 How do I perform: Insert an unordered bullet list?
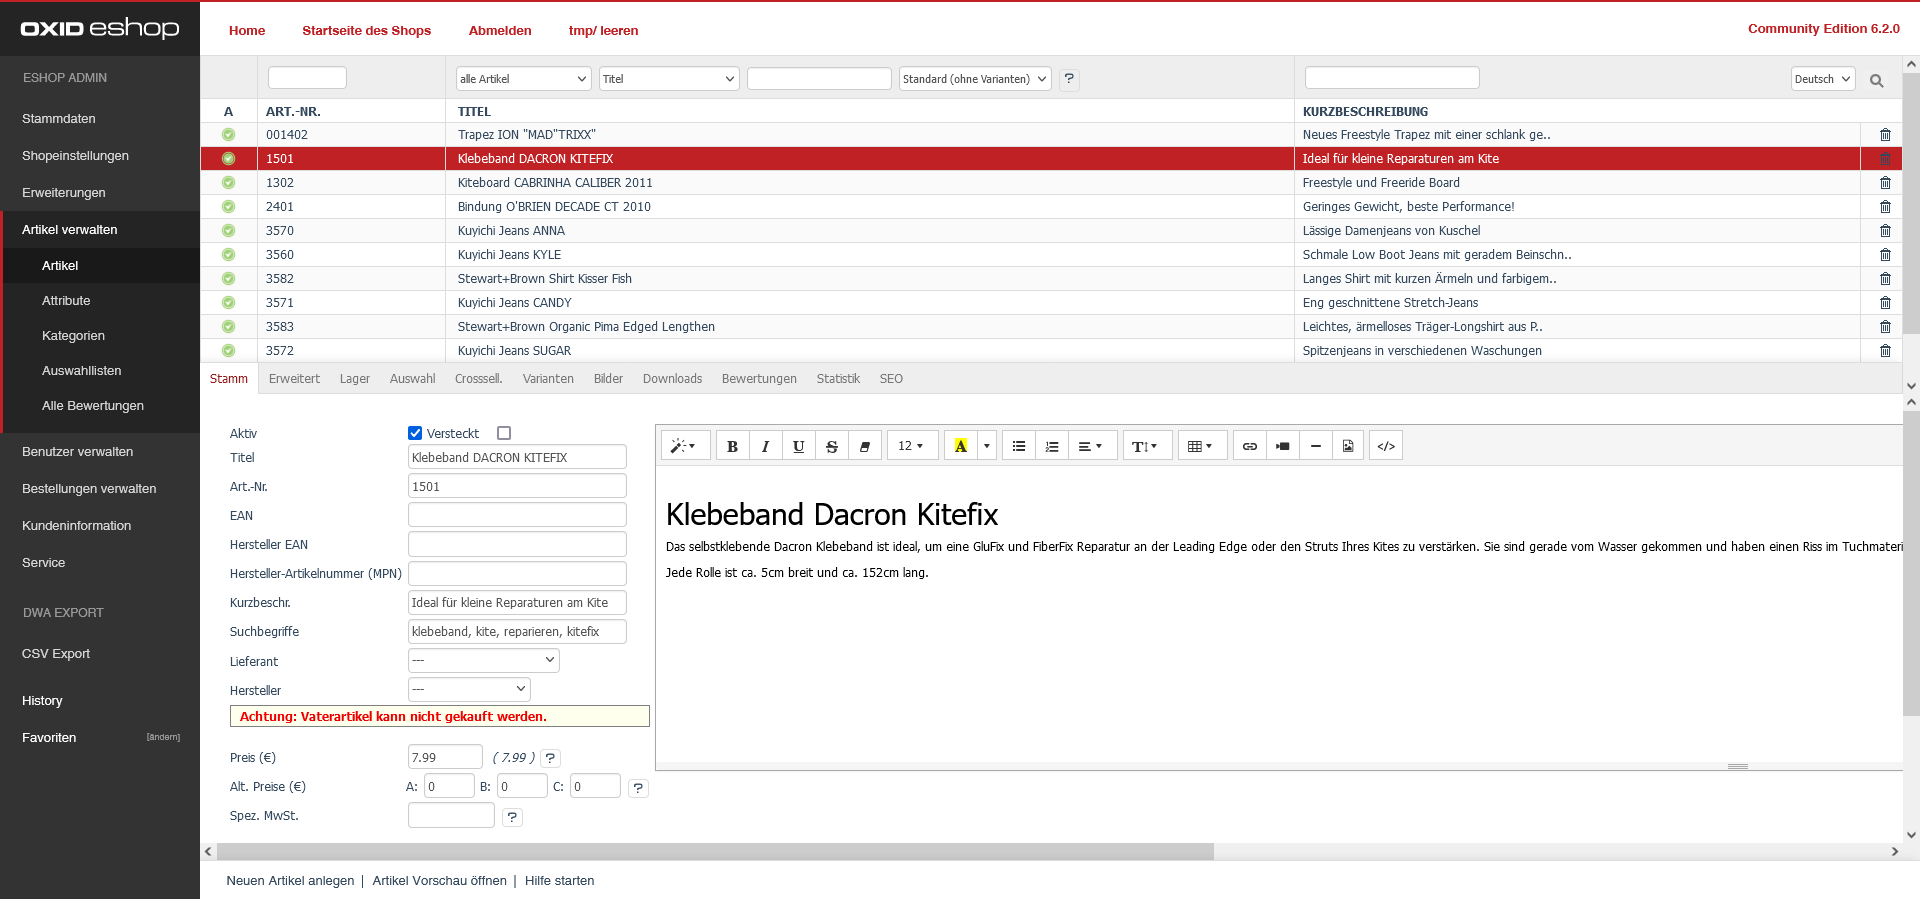point(1018,446)
